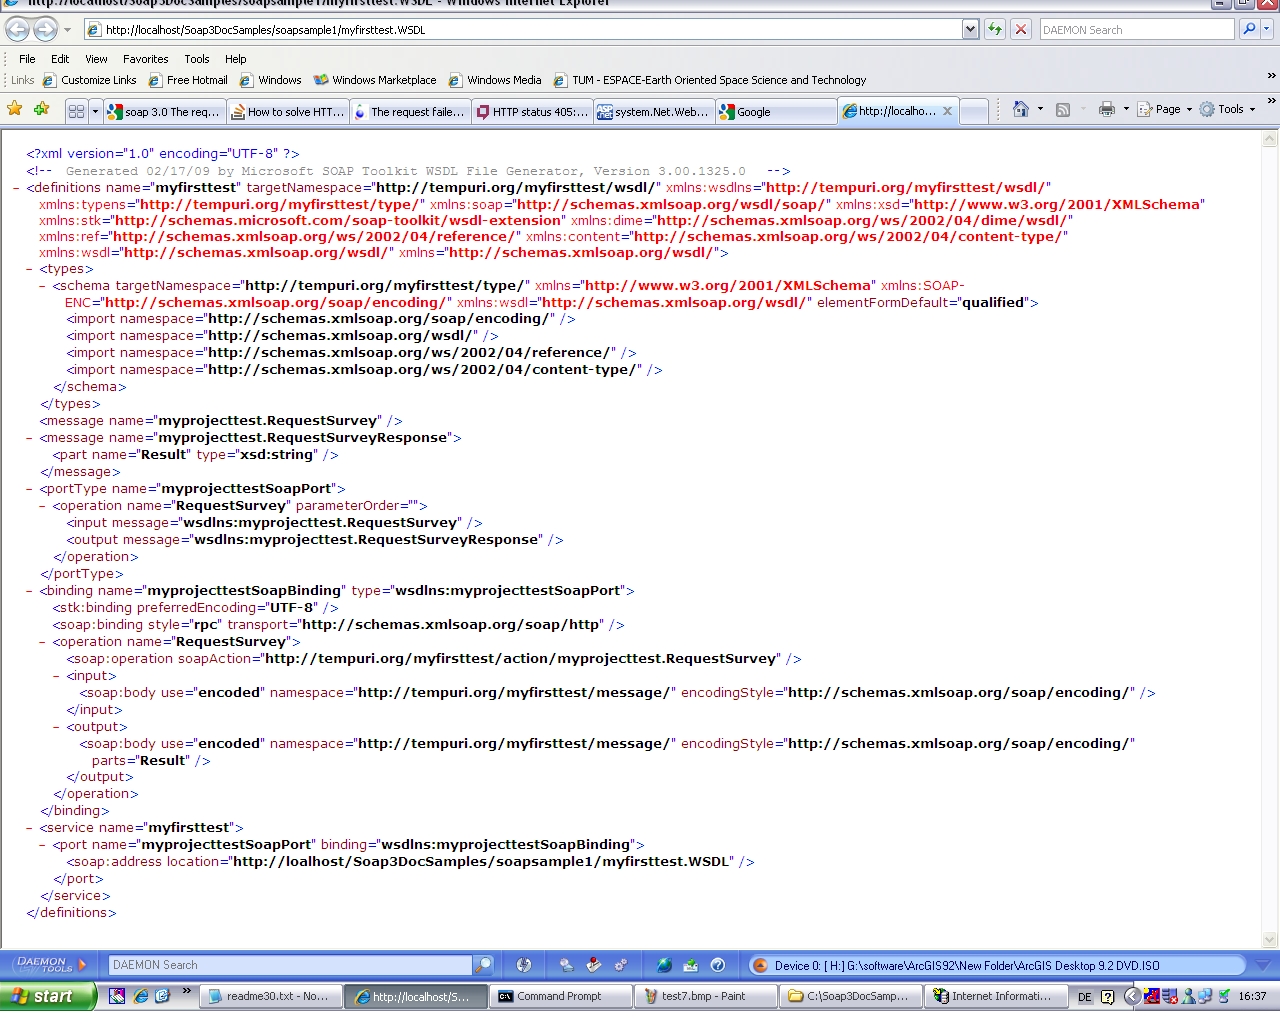Switch to 'system.Net.Web...' tab
This screenshot has height=1024, width=1280.
[654, 112]
